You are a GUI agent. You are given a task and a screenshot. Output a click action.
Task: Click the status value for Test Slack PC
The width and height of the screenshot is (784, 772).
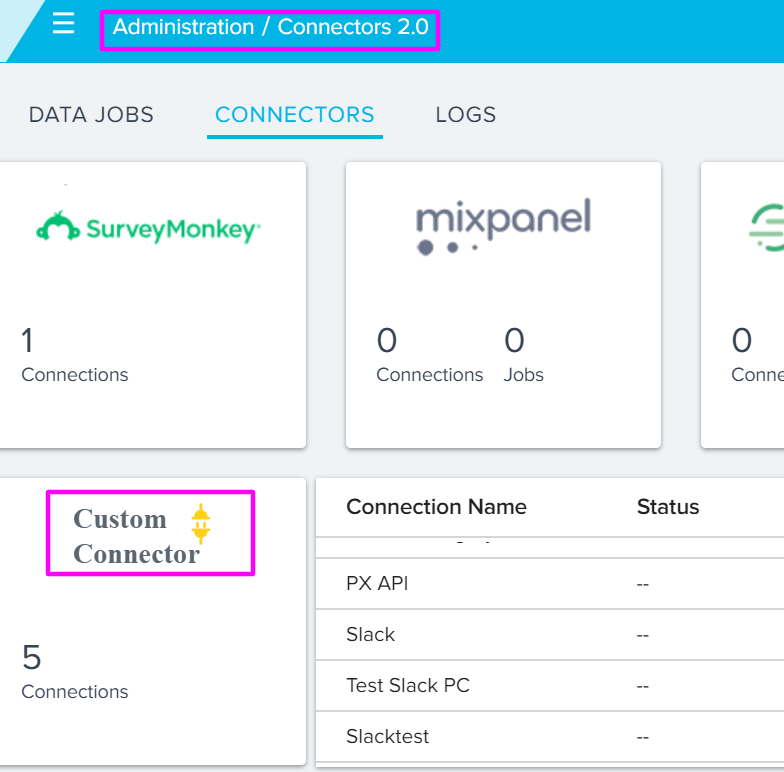[642, 686]
